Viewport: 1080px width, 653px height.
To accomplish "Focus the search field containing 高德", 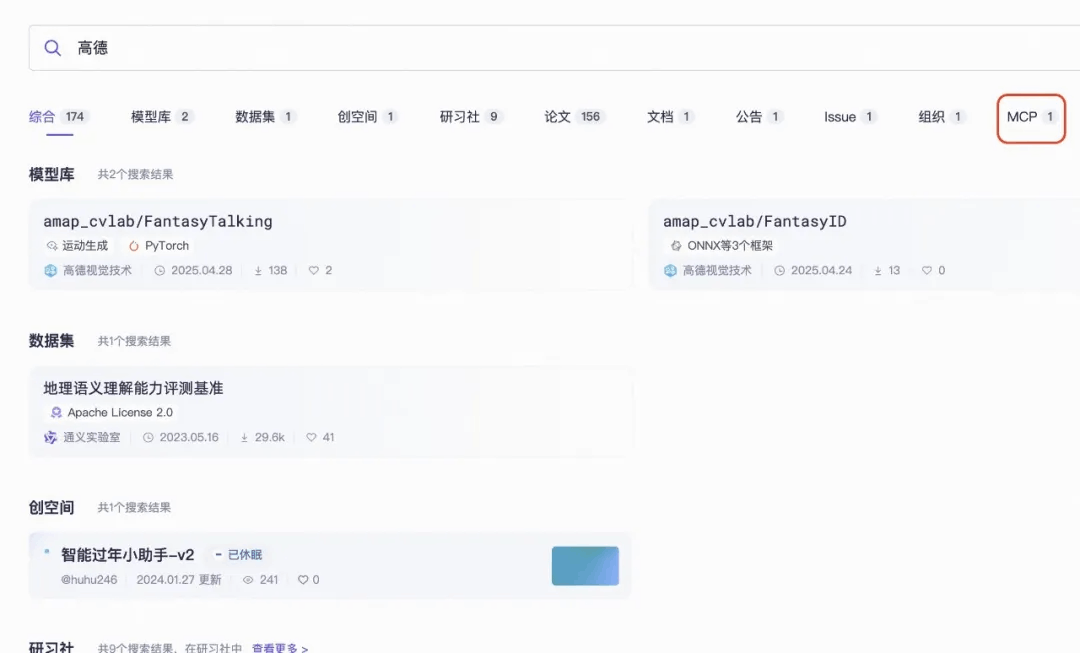I will [x=554, y=48].
